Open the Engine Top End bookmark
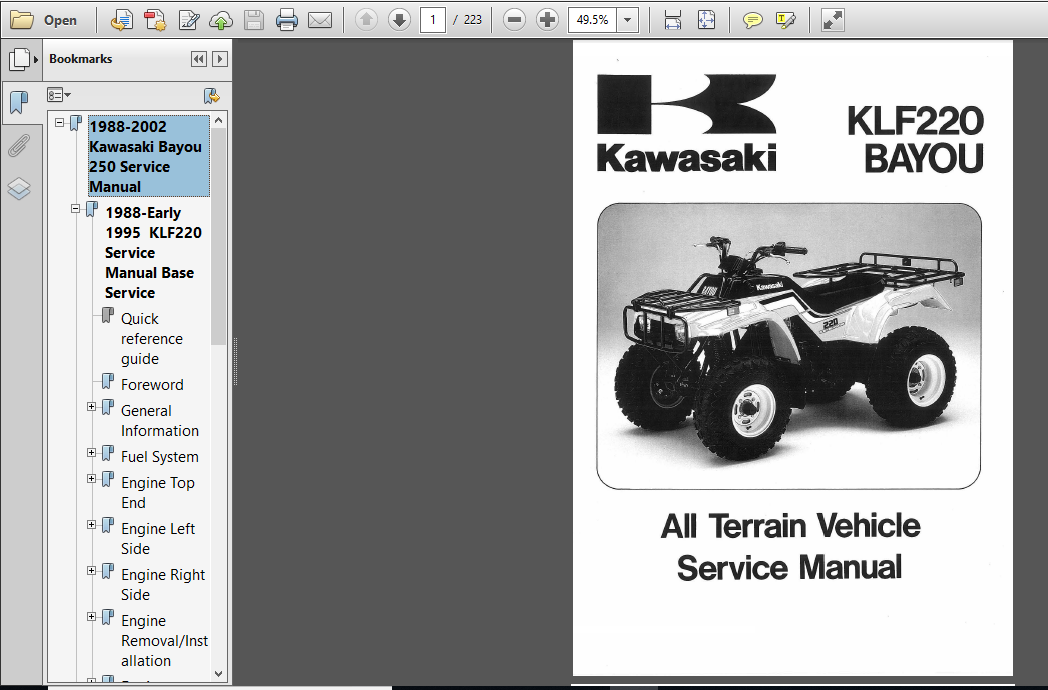Screen dimensions: 1048x690 pos(158,493)
